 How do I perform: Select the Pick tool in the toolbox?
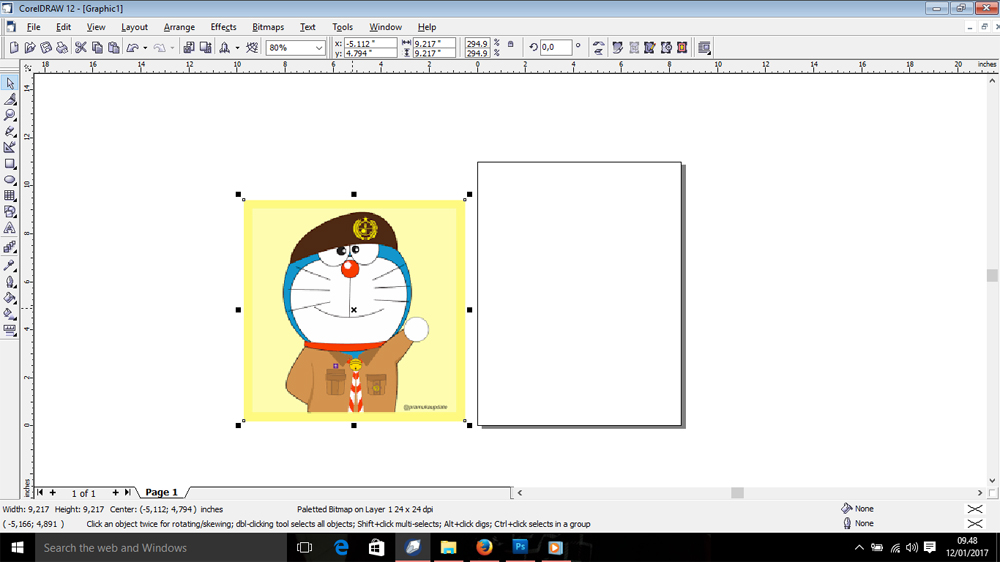[x=10, y=84]
